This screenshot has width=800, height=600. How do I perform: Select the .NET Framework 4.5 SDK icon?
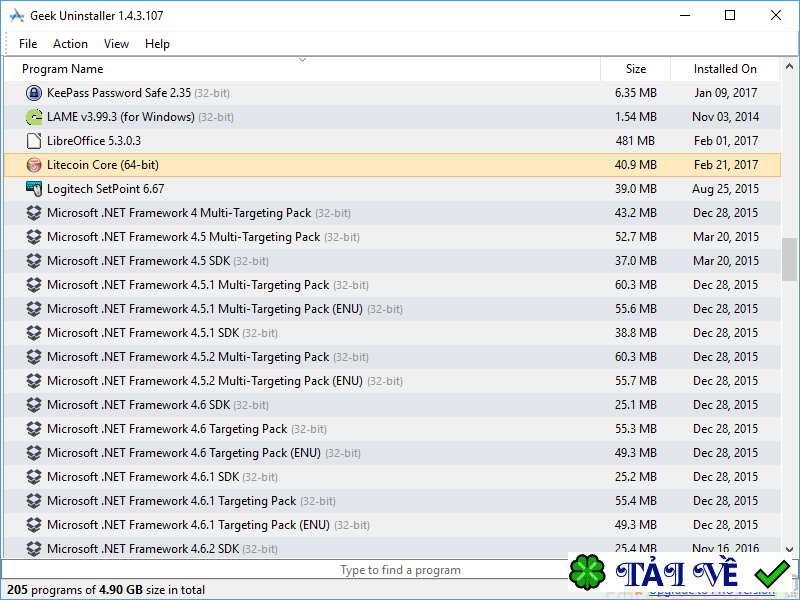click(34, 260)
